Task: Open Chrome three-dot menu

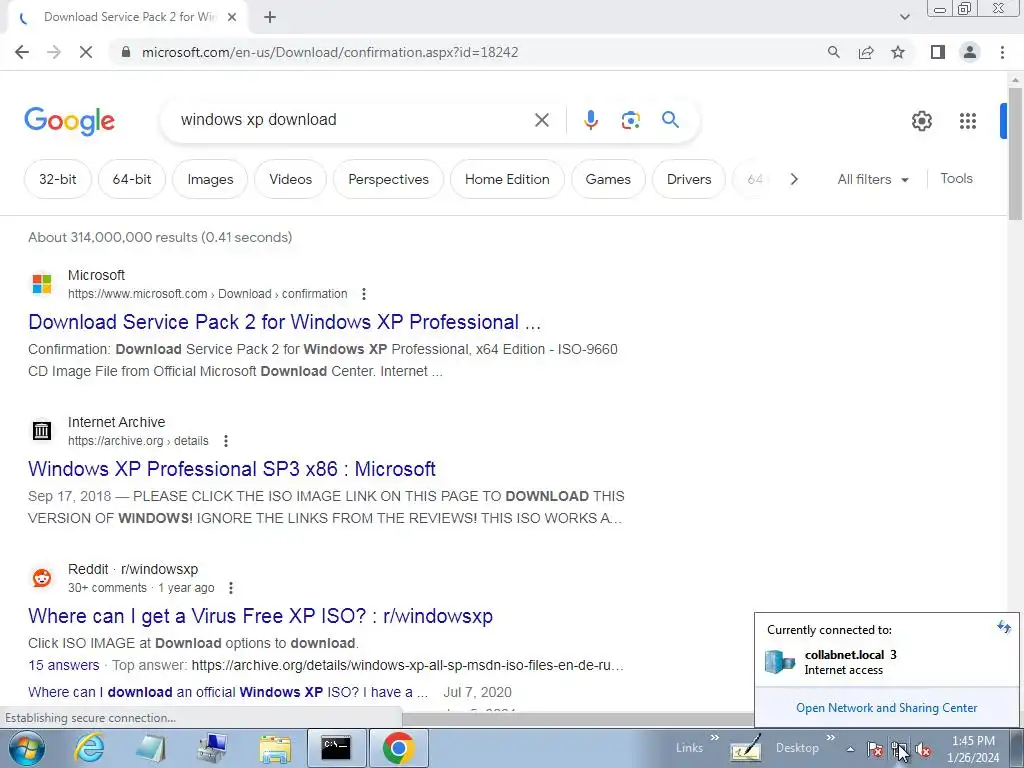Action: [x=1002, y=52]
